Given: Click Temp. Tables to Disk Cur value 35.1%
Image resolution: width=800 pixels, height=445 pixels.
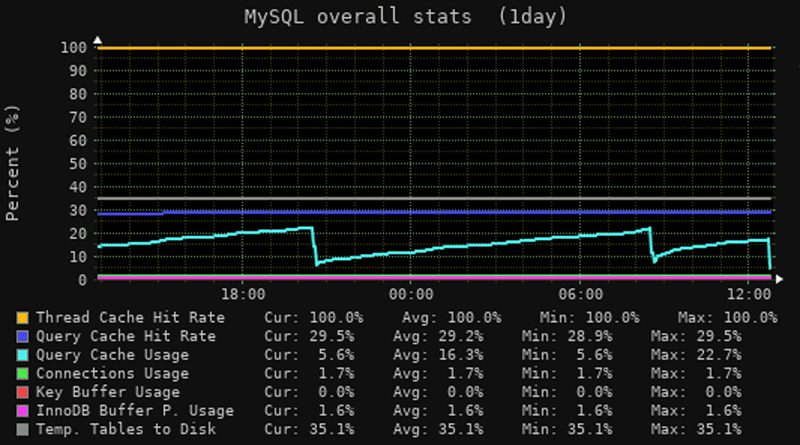Looking at the screenshot, I should coord(332,429).
